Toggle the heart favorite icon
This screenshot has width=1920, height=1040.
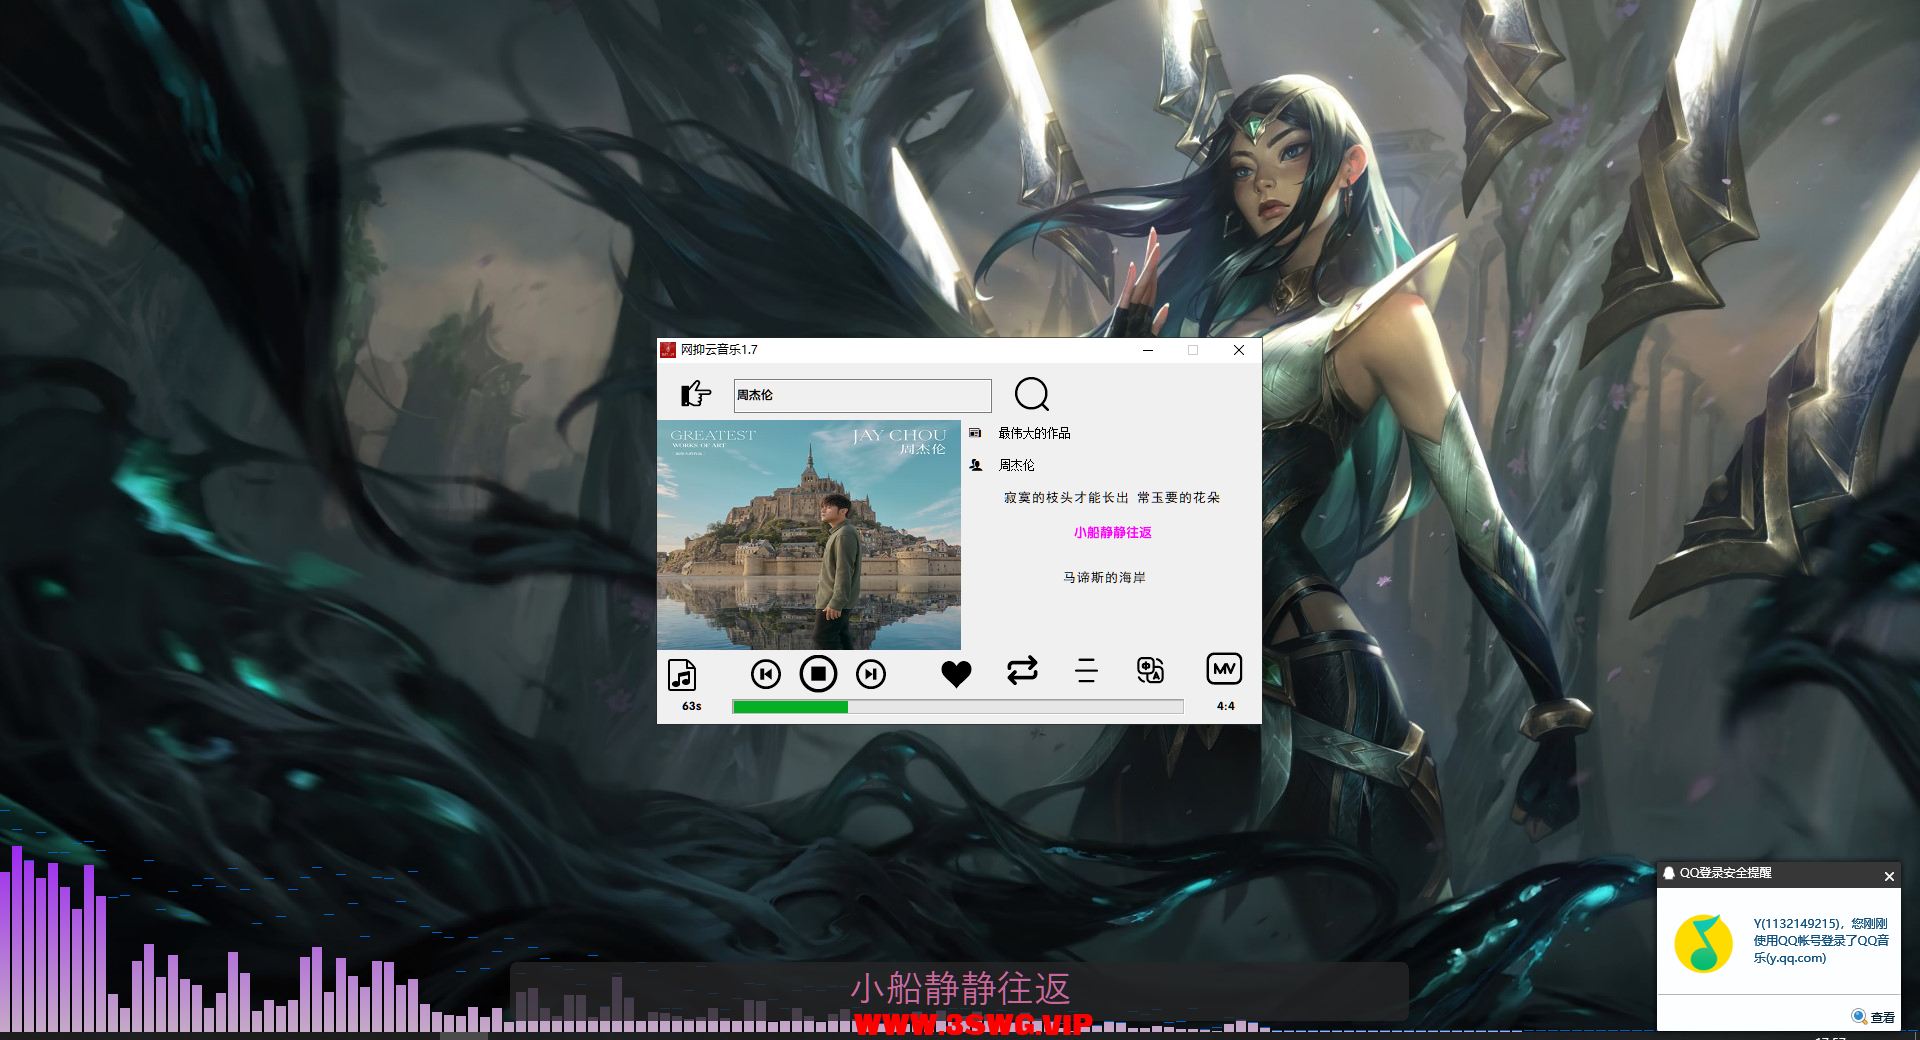point(956,674)
